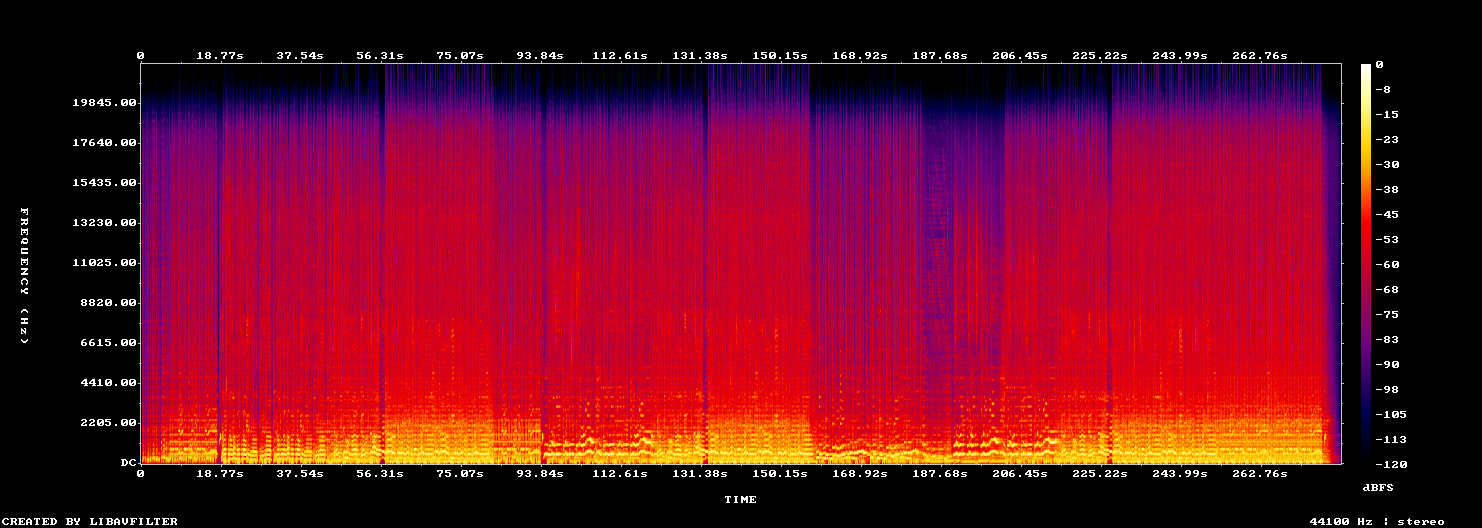This screenshot has width=1482, height=528.
Task: Click 93.84s on the top time axis
Action: (x=540, y=55)
